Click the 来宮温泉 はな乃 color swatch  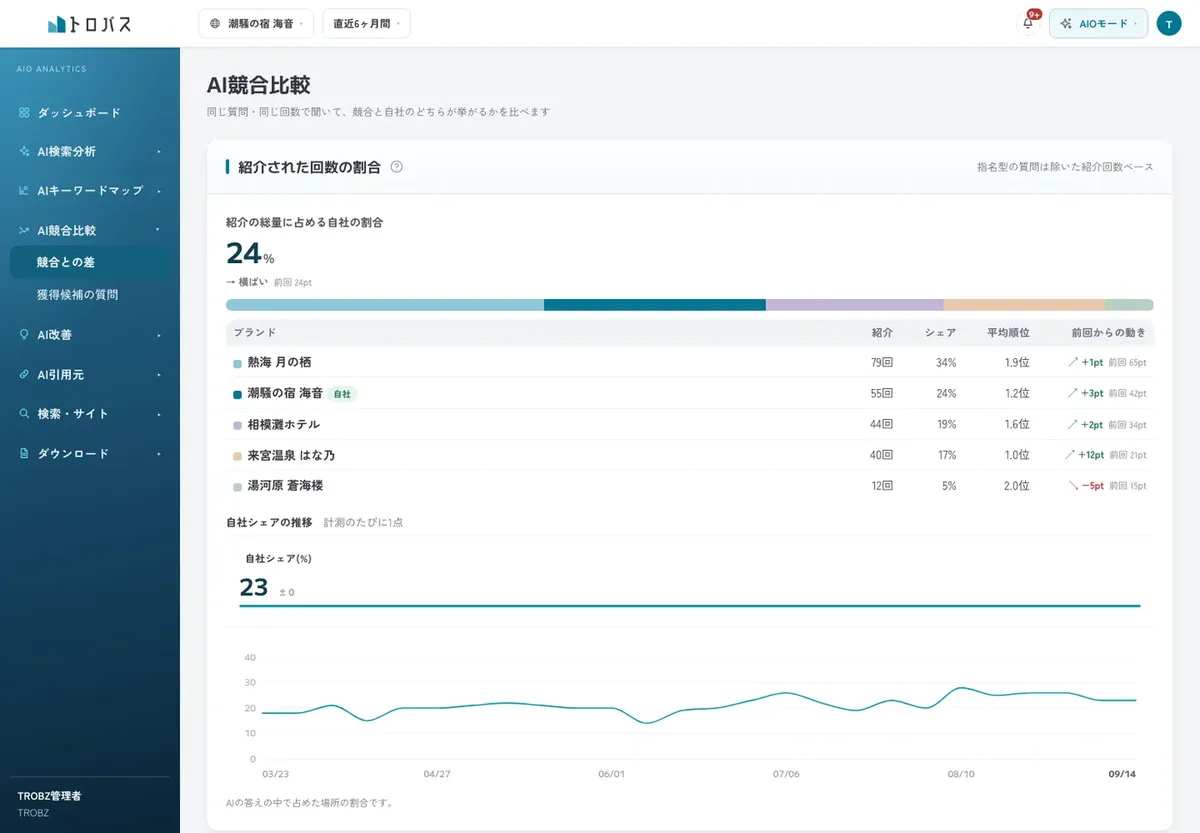pos(237,456)
